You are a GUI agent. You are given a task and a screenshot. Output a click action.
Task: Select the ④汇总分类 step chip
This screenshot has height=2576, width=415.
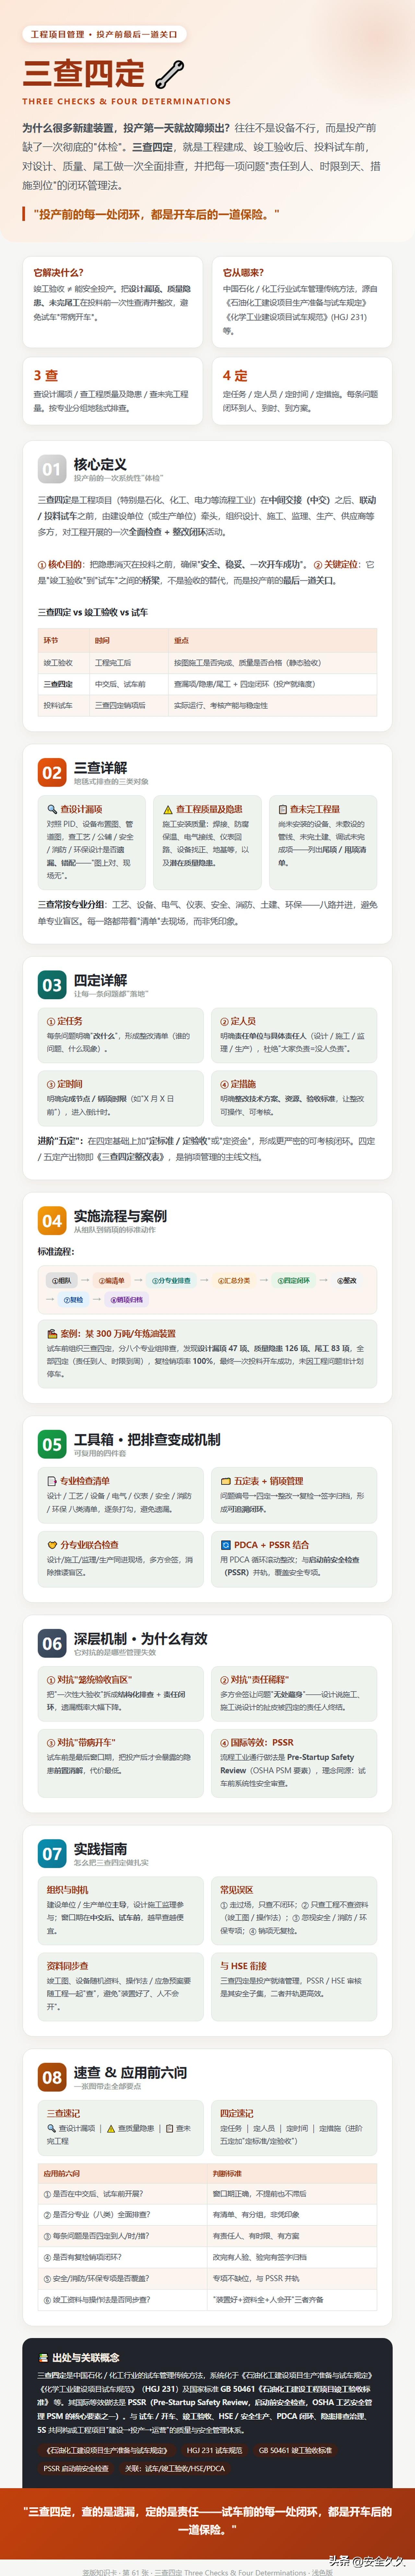(x=234, y=1280)
